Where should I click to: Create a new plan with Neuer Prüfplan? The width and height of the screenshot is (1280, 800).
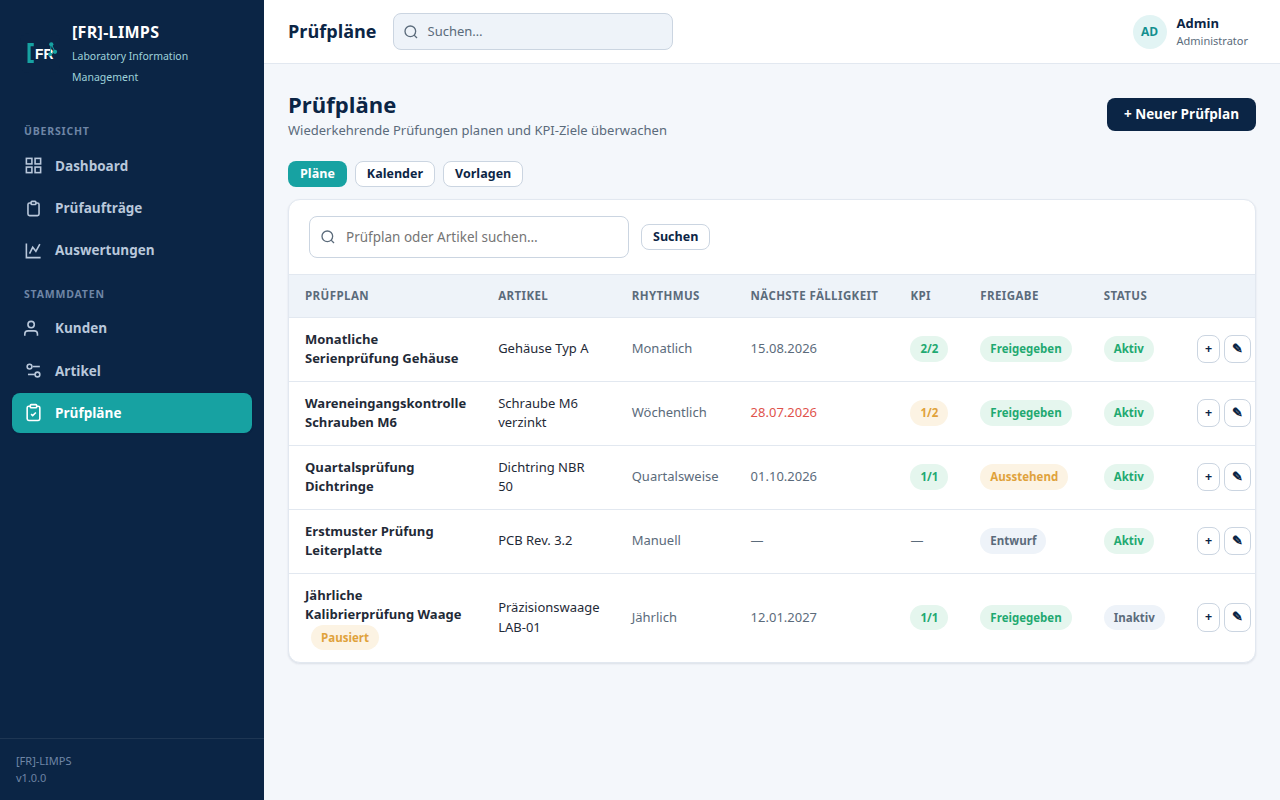click(x=1181, y=114)
